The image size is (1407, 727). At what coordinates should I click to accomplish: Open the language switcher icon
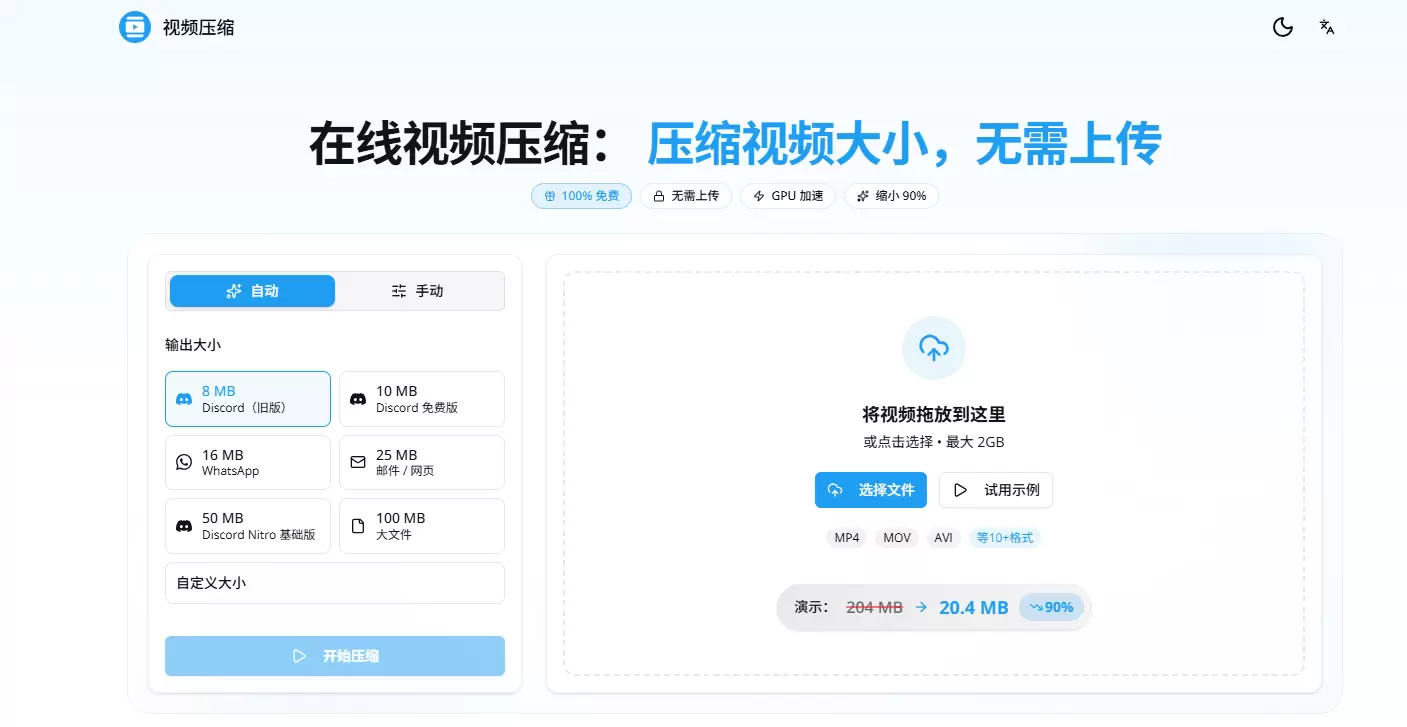coord(1327,27)
